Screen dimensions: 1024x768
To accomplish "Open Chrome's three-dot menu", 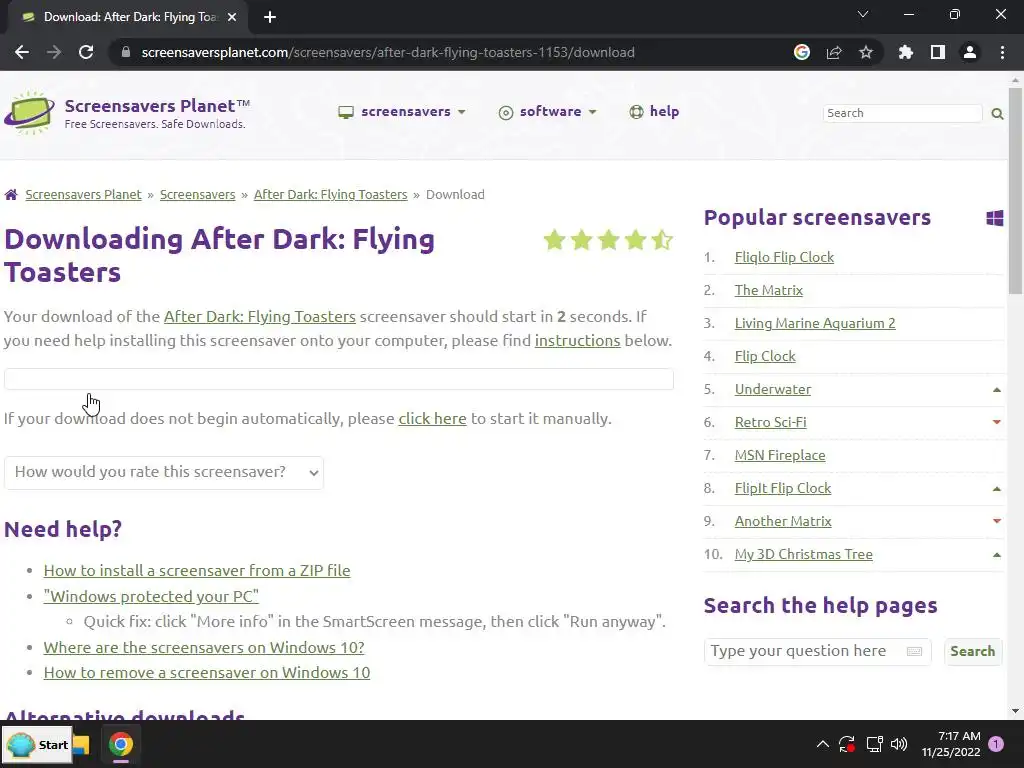I will [1002, 52].
